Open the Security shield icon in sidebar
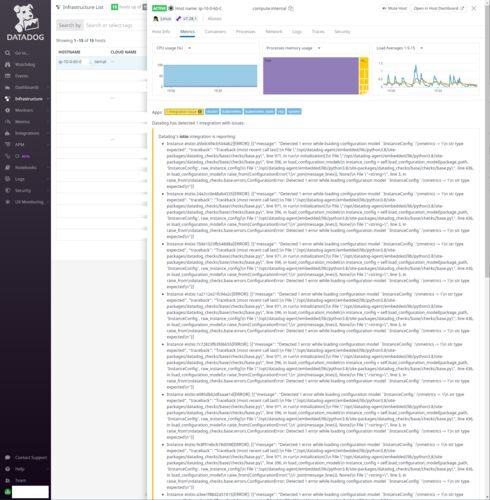Image resolution: width=490 pixels, height=500 pixels. (x=7, y=190)
